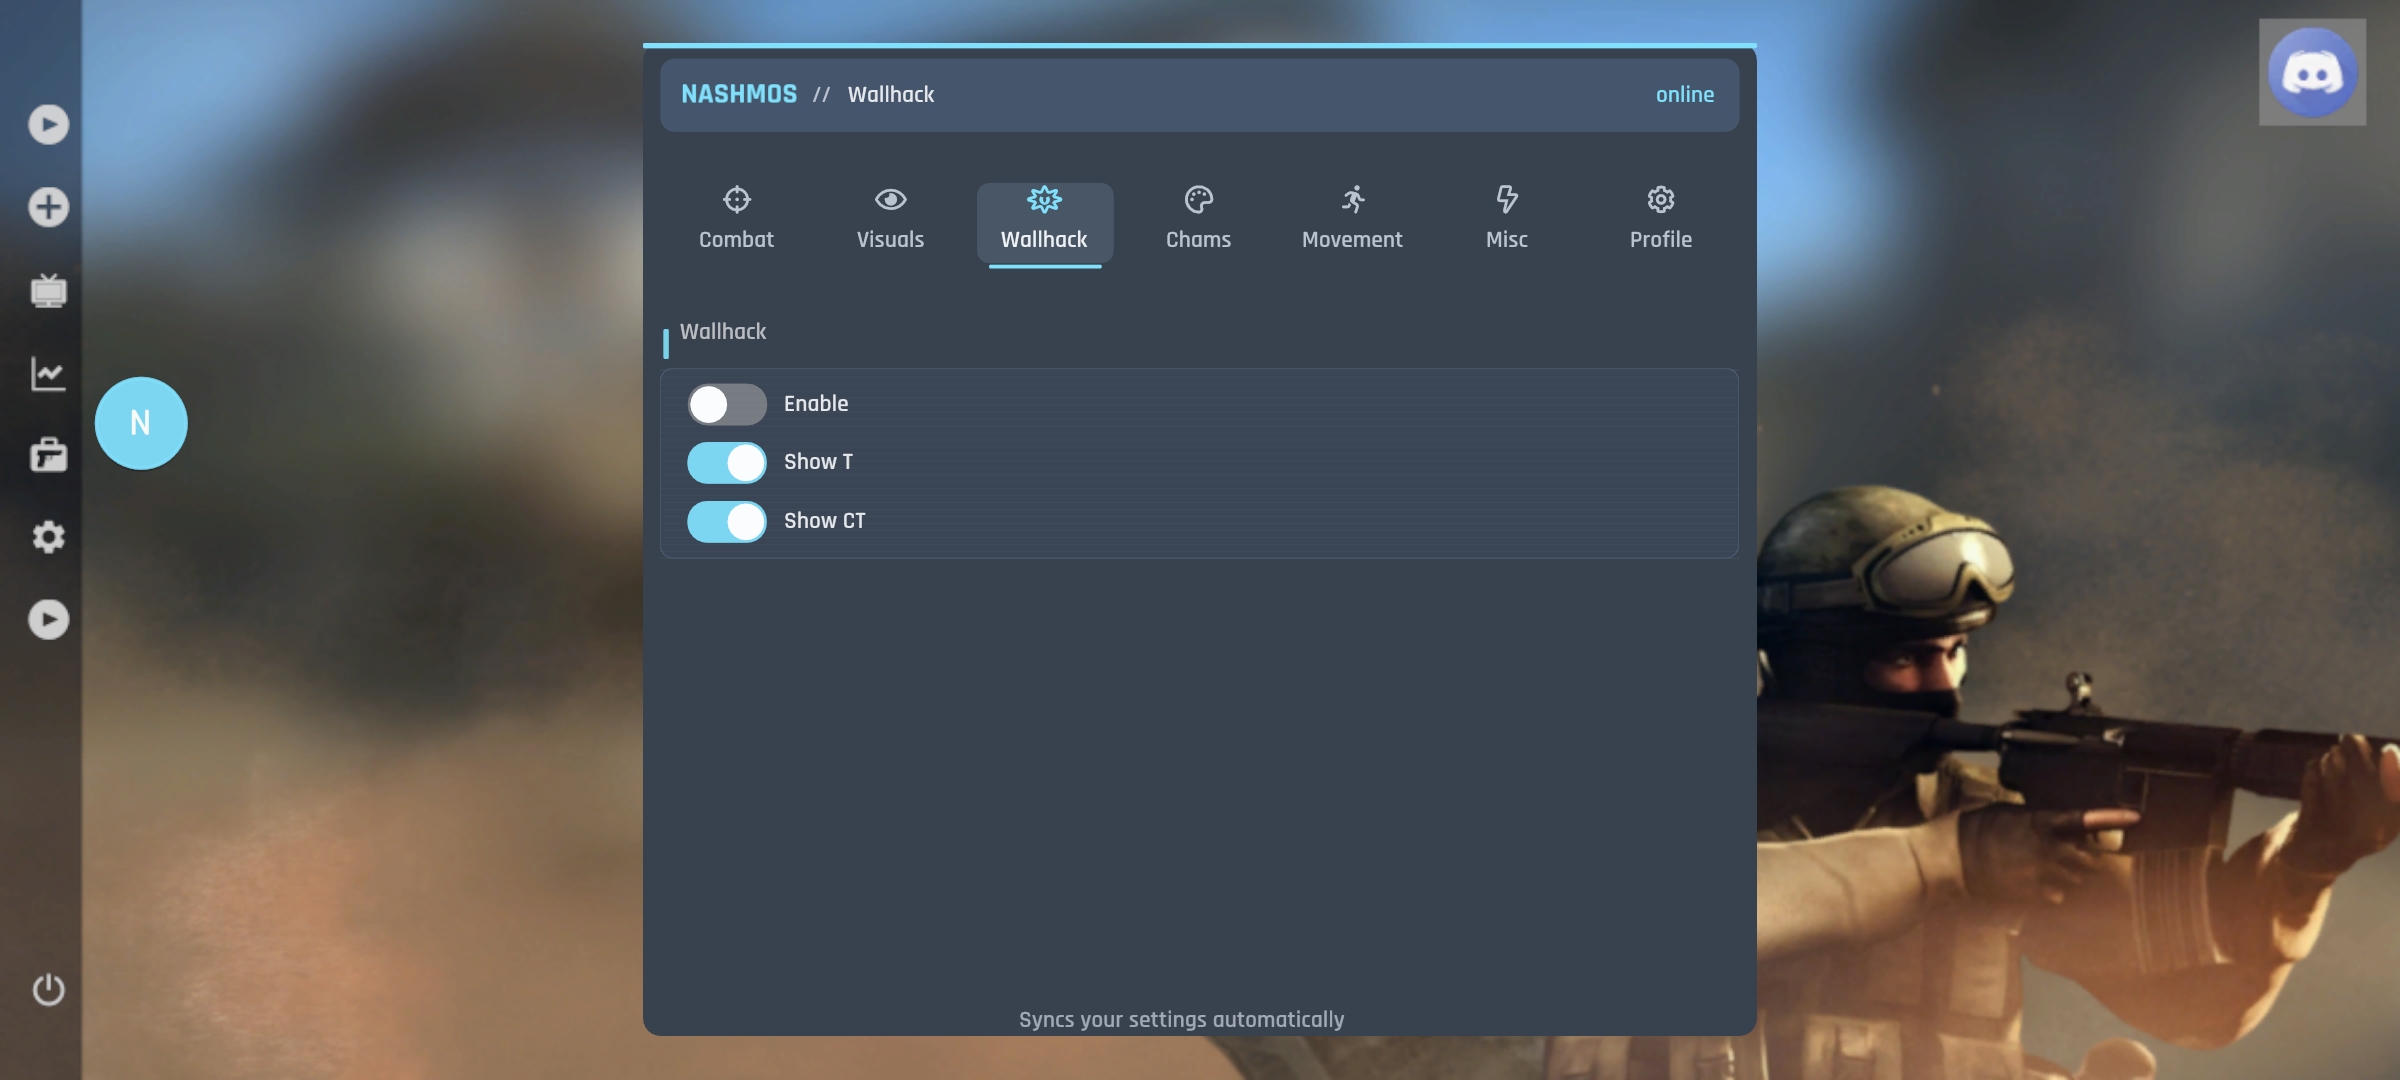The image size is (2400, 1080).
Task: Click the Wallhack section heading
Action: [723, 332]
